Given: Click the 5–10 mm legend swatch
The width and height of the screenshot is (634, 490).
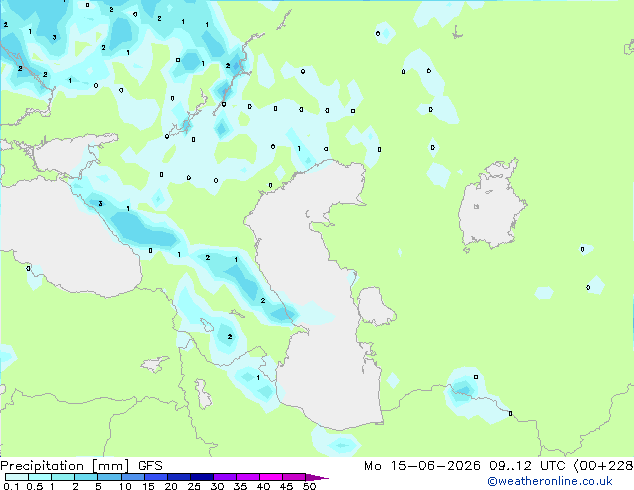Looking at the screenshot, I should pos(109,477).
